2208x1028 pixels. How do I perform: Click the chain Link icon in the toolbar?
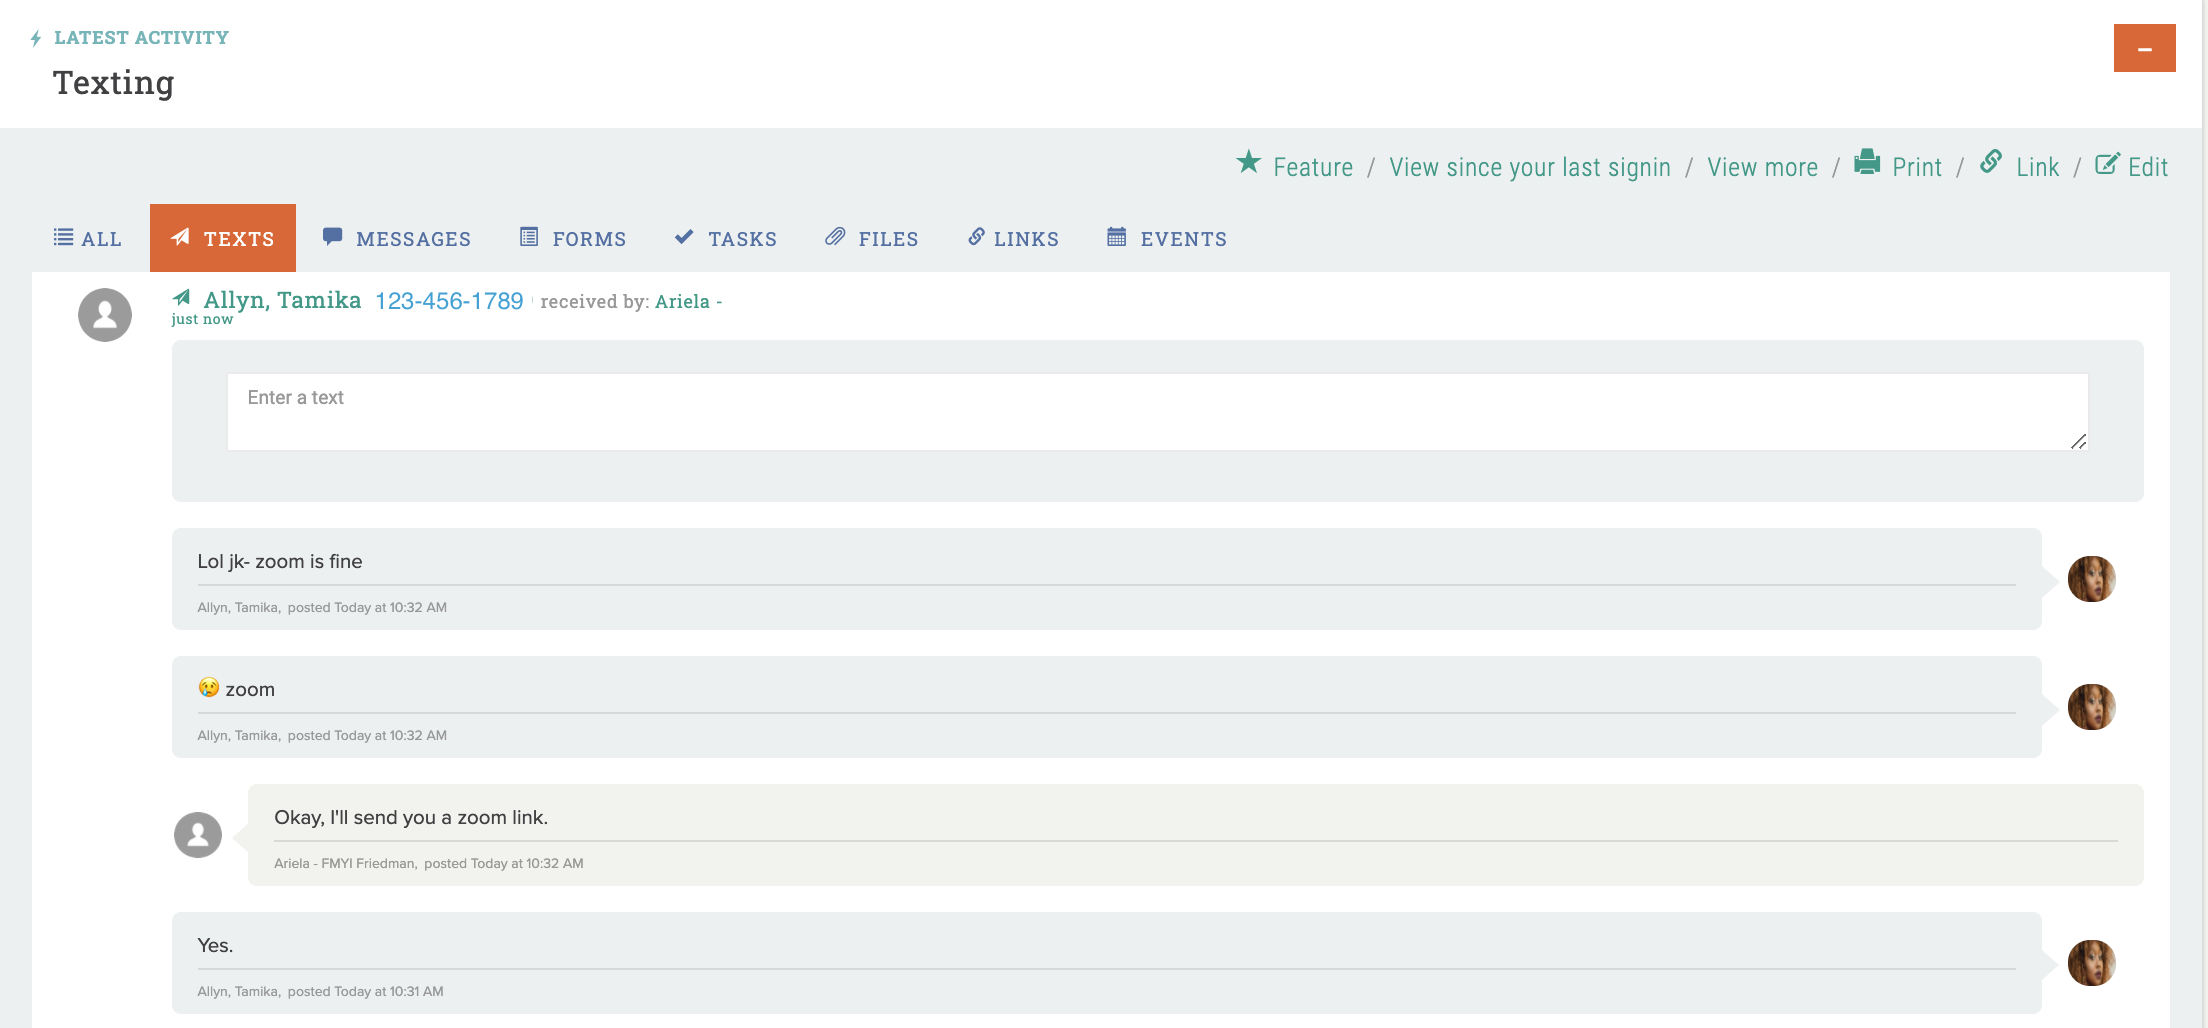(x=1990, y=162)
